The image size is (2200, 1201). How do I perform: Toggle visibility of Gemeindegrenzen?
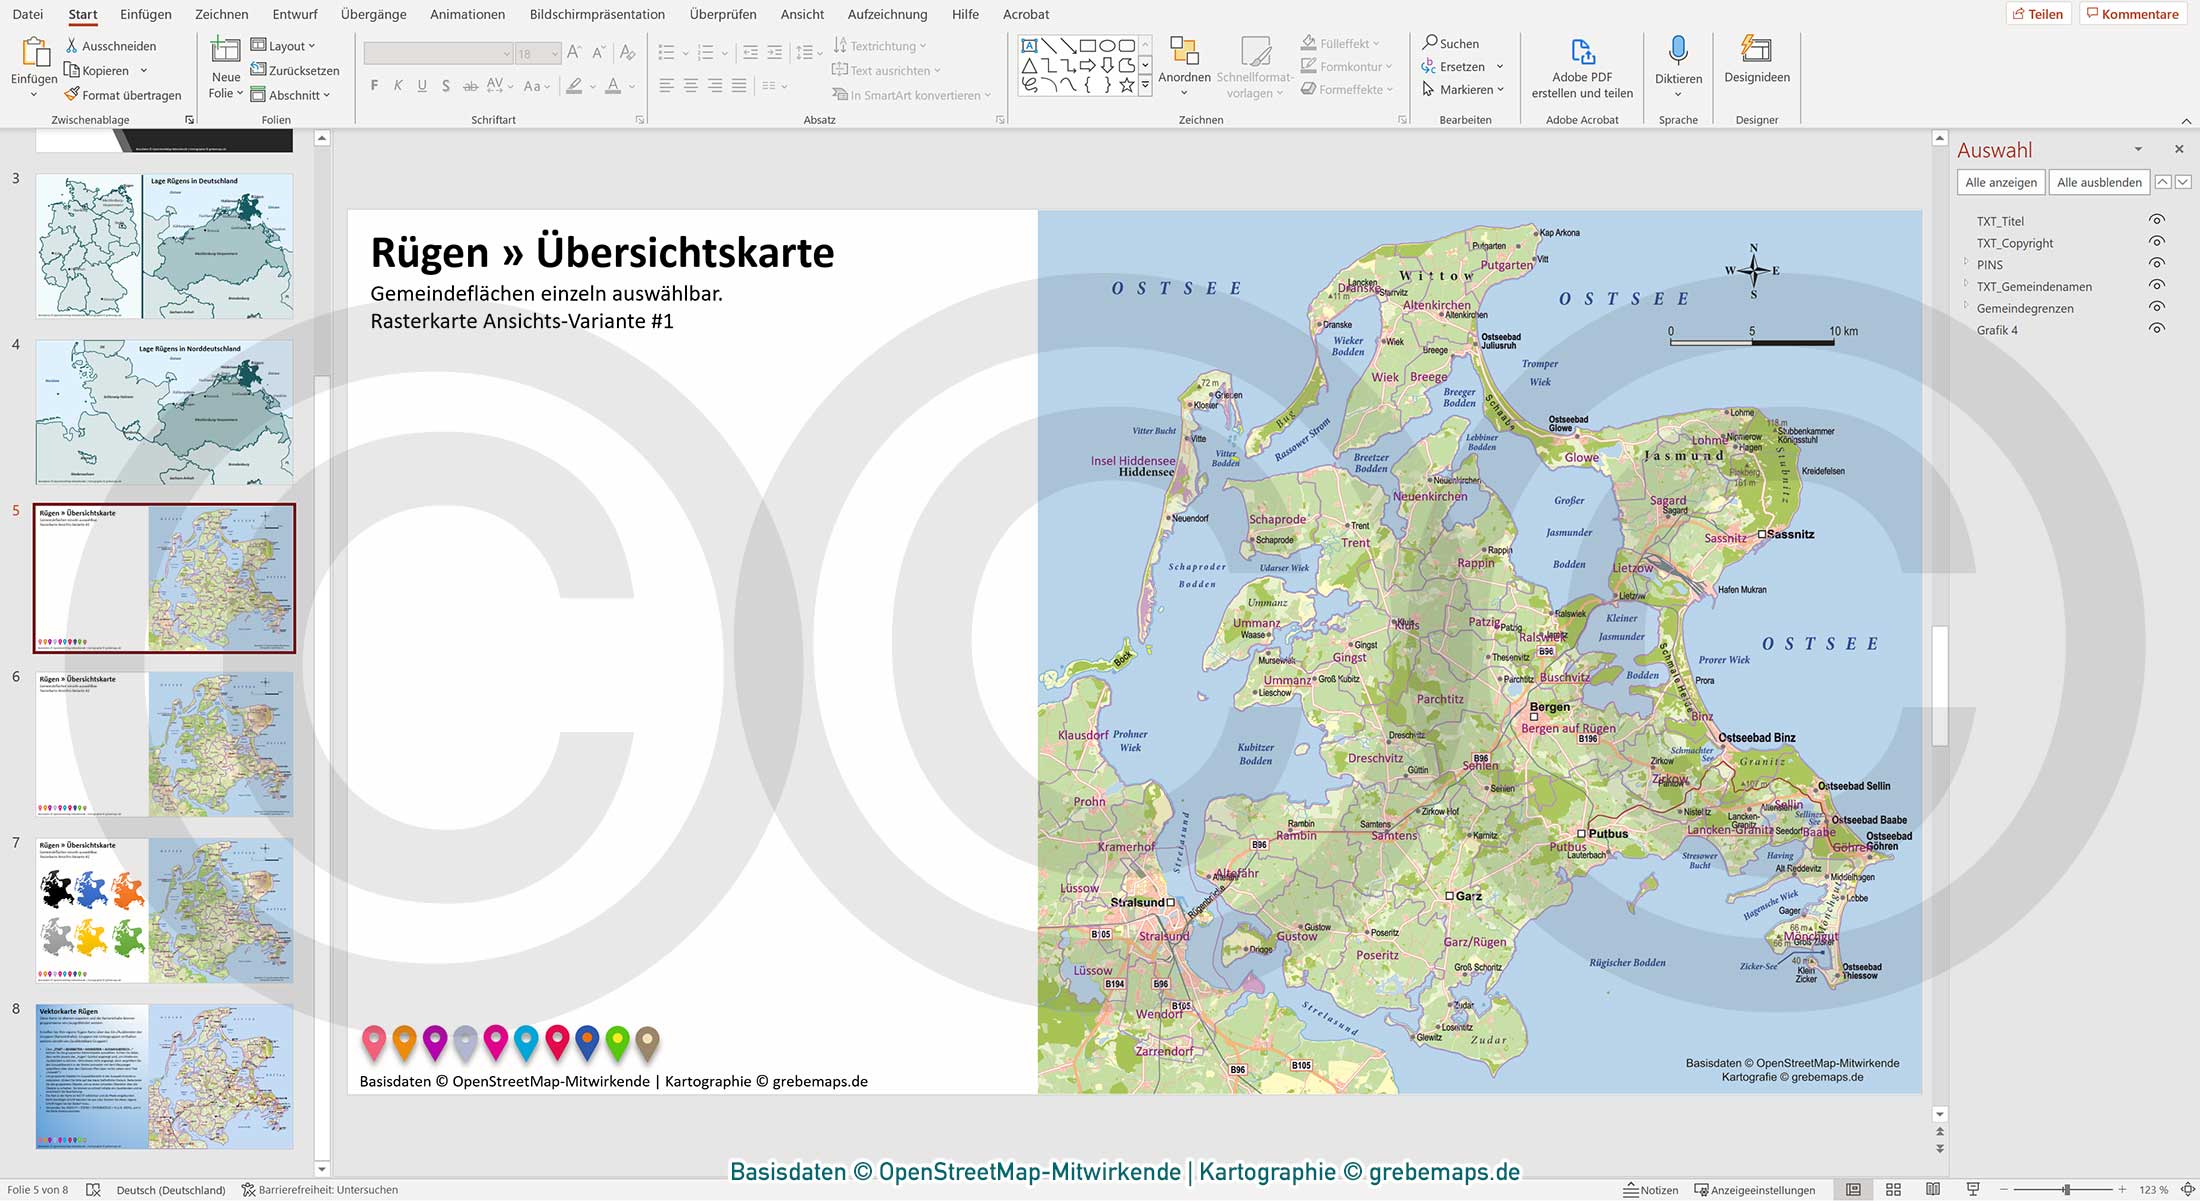click(x=2155, y=307)
